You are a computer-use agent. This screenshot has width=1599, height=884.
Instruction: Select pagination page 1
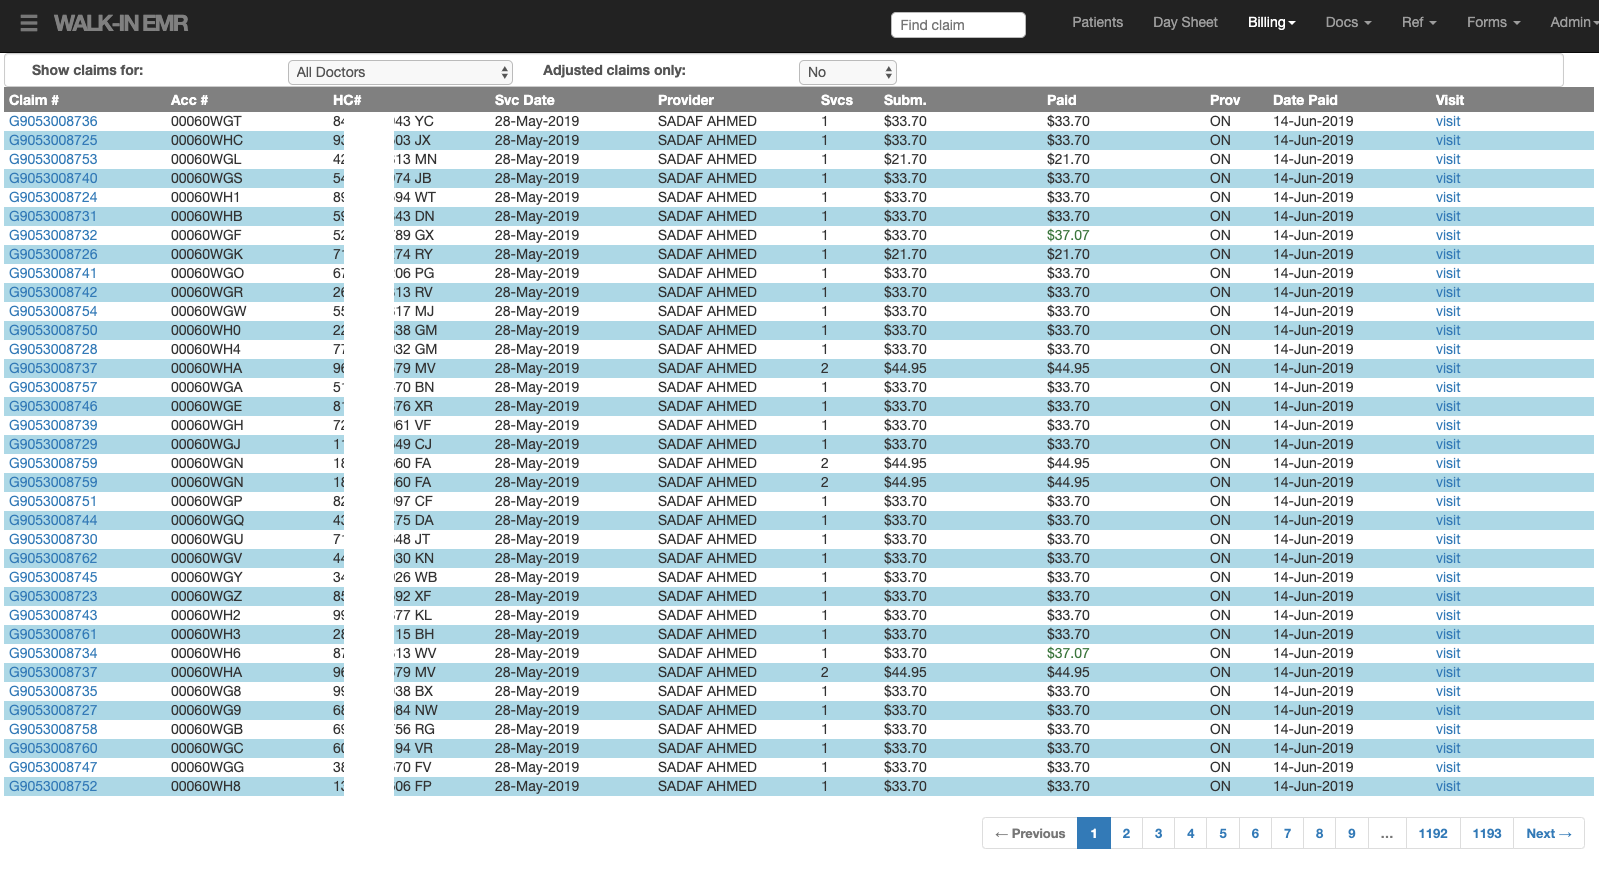point(1094,833)
